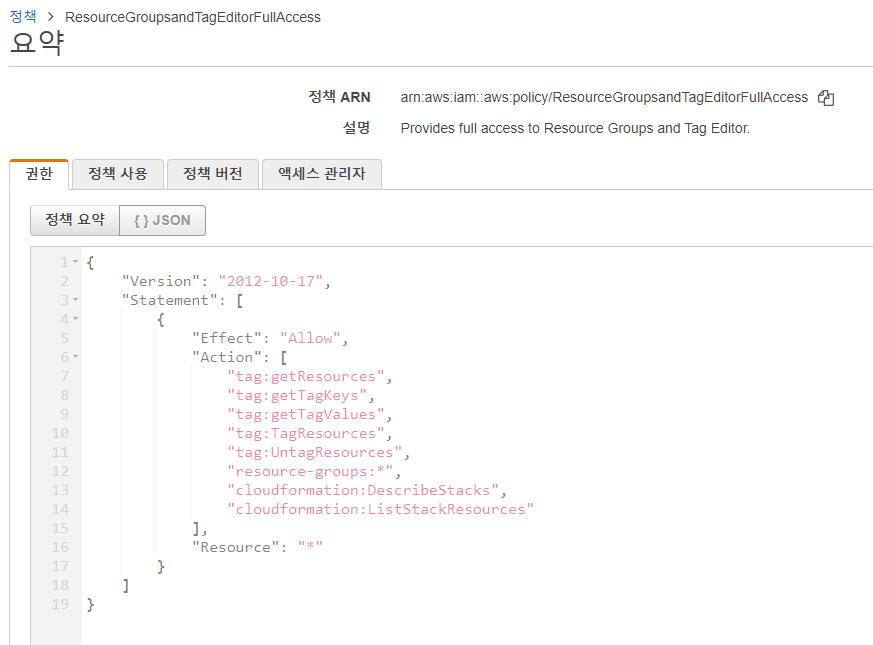This screenshot has height=645, width=873.
Task: Switch to the 권한 tab
Action: point(39,174)
